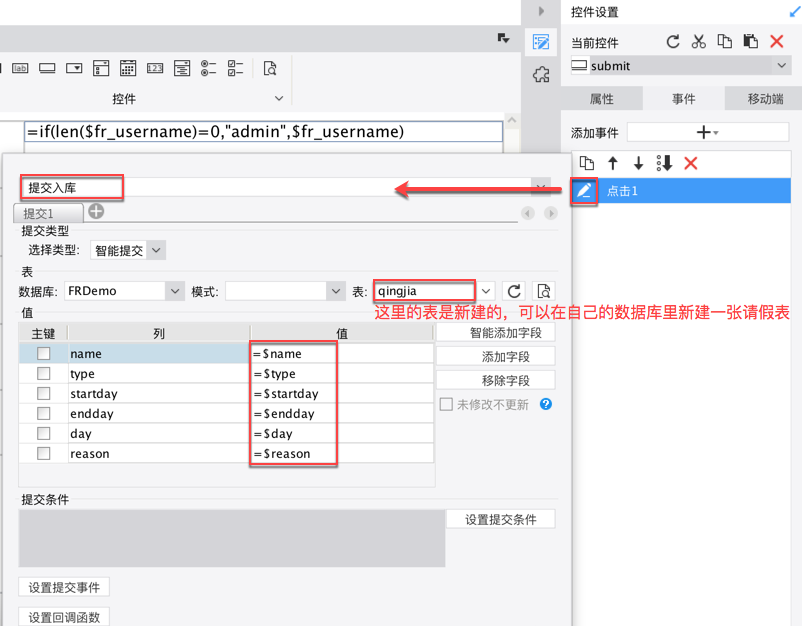This screenshot has width=802, height=626.
Task: Click the dock arrow icon above toolbar
Action: 503,38
